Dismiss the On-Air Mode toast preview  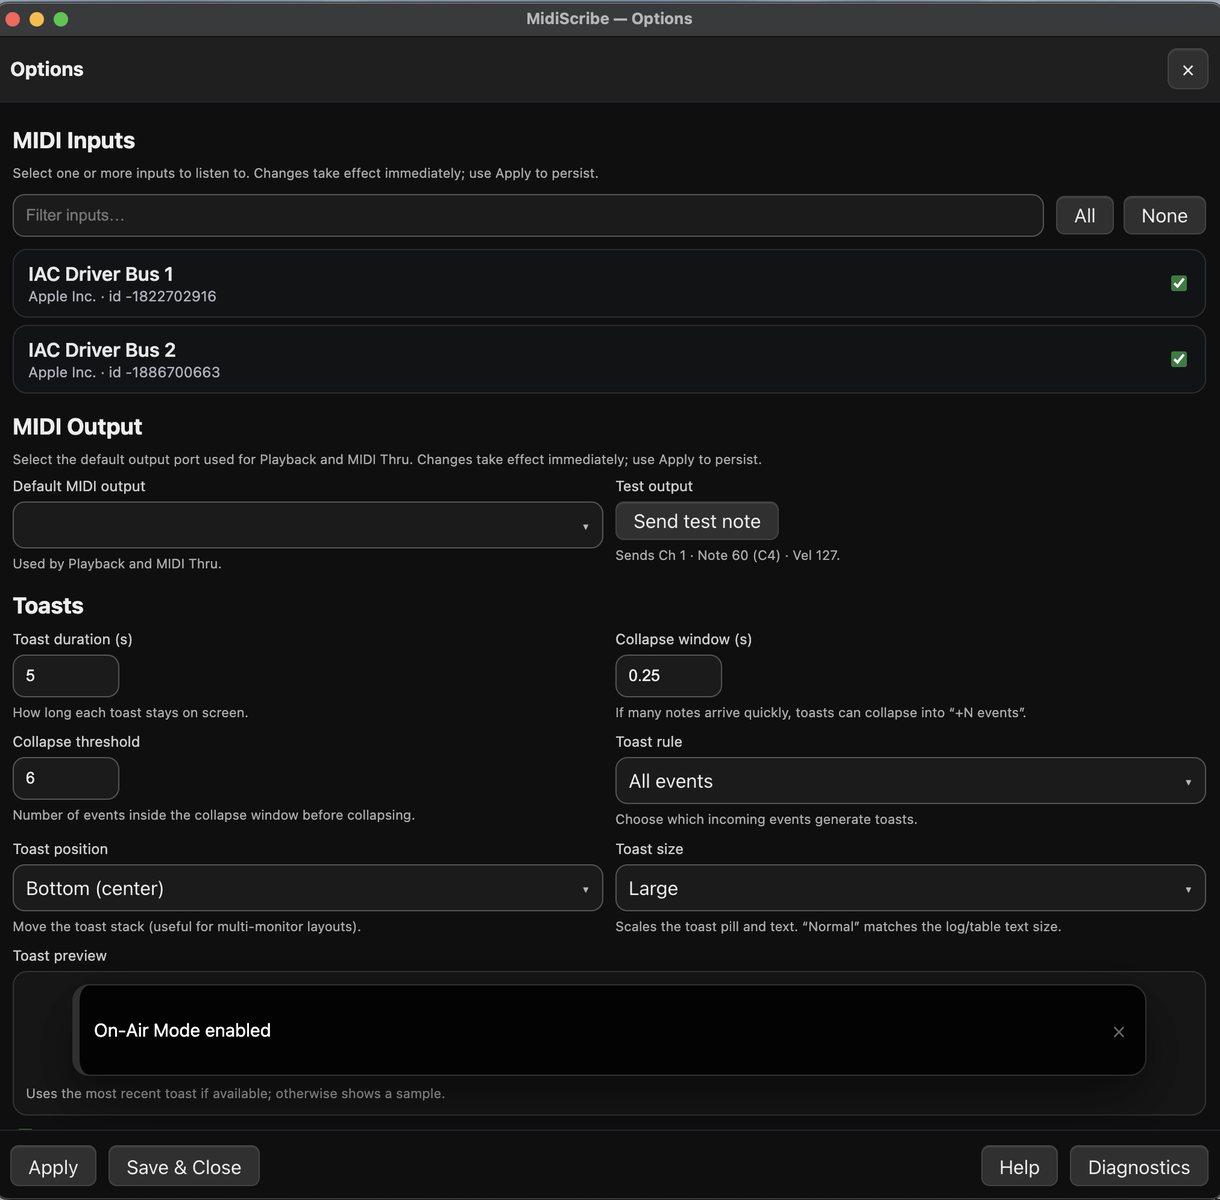coord(1118,1031)
